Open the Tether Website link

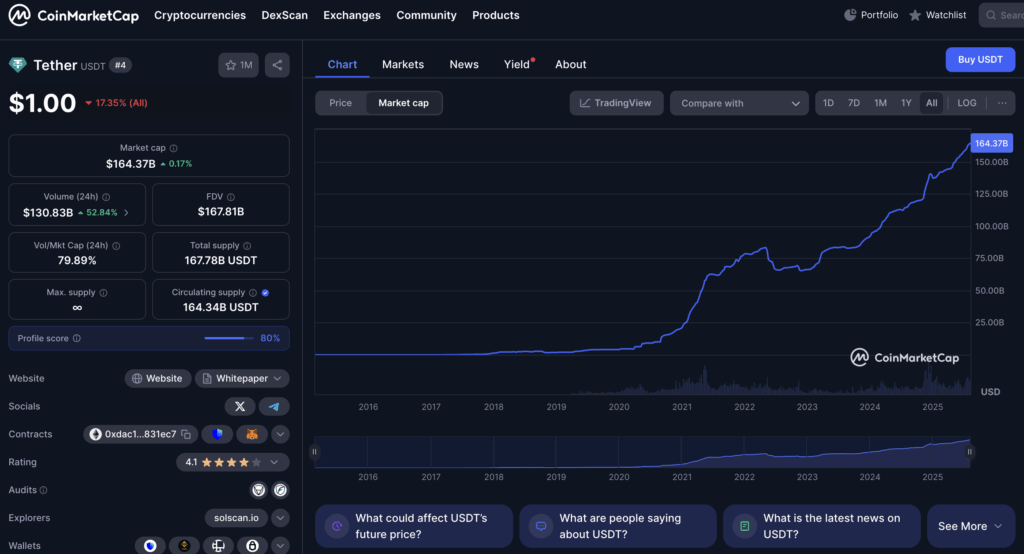point(158,378)
